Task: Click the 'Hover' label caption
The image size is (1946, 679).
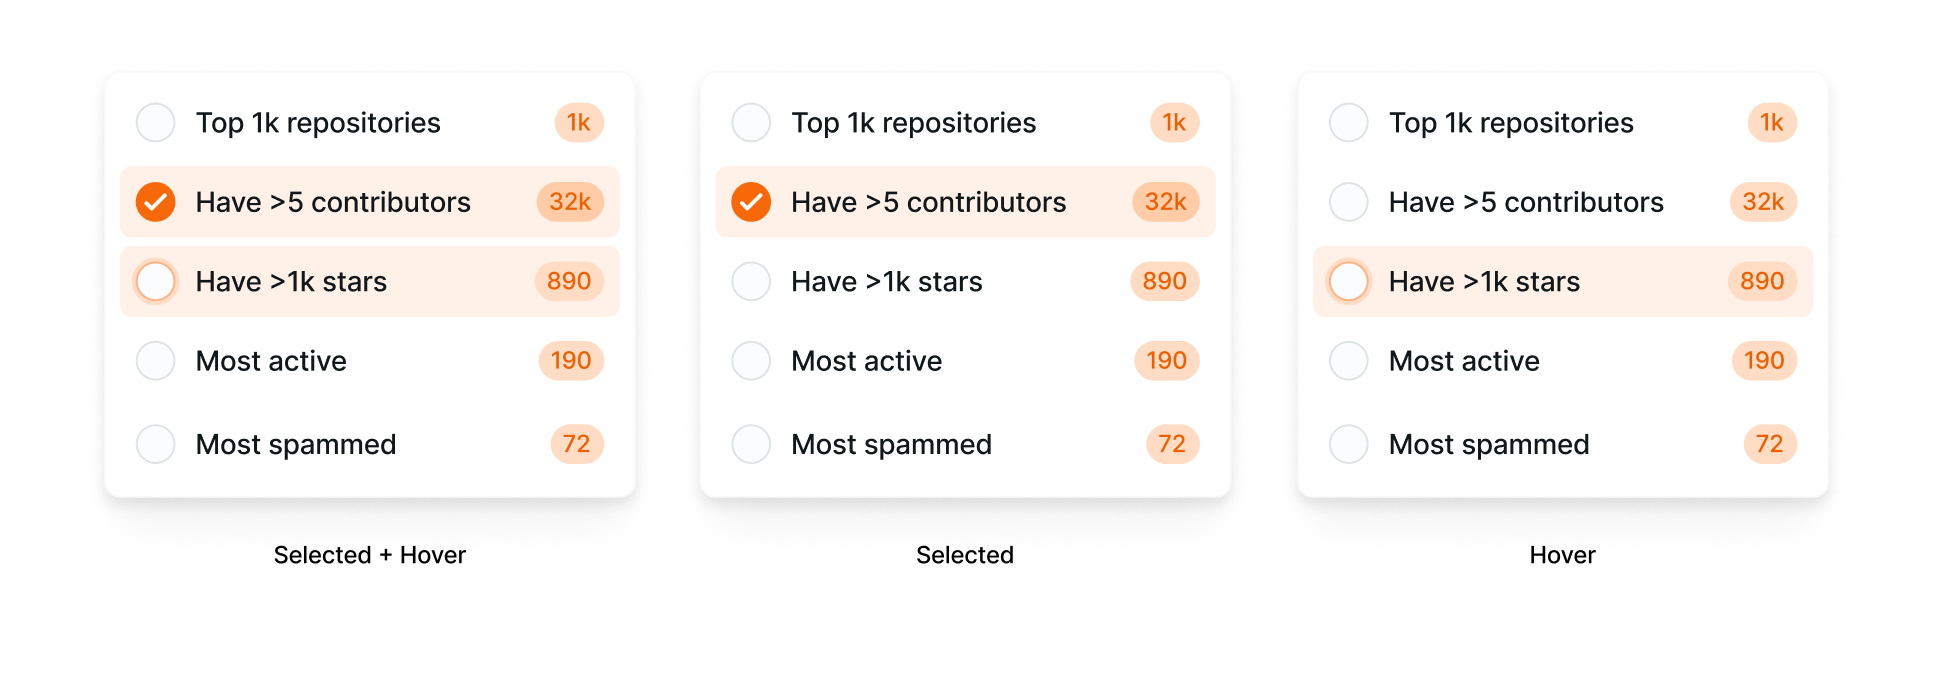Action: 1561,555
